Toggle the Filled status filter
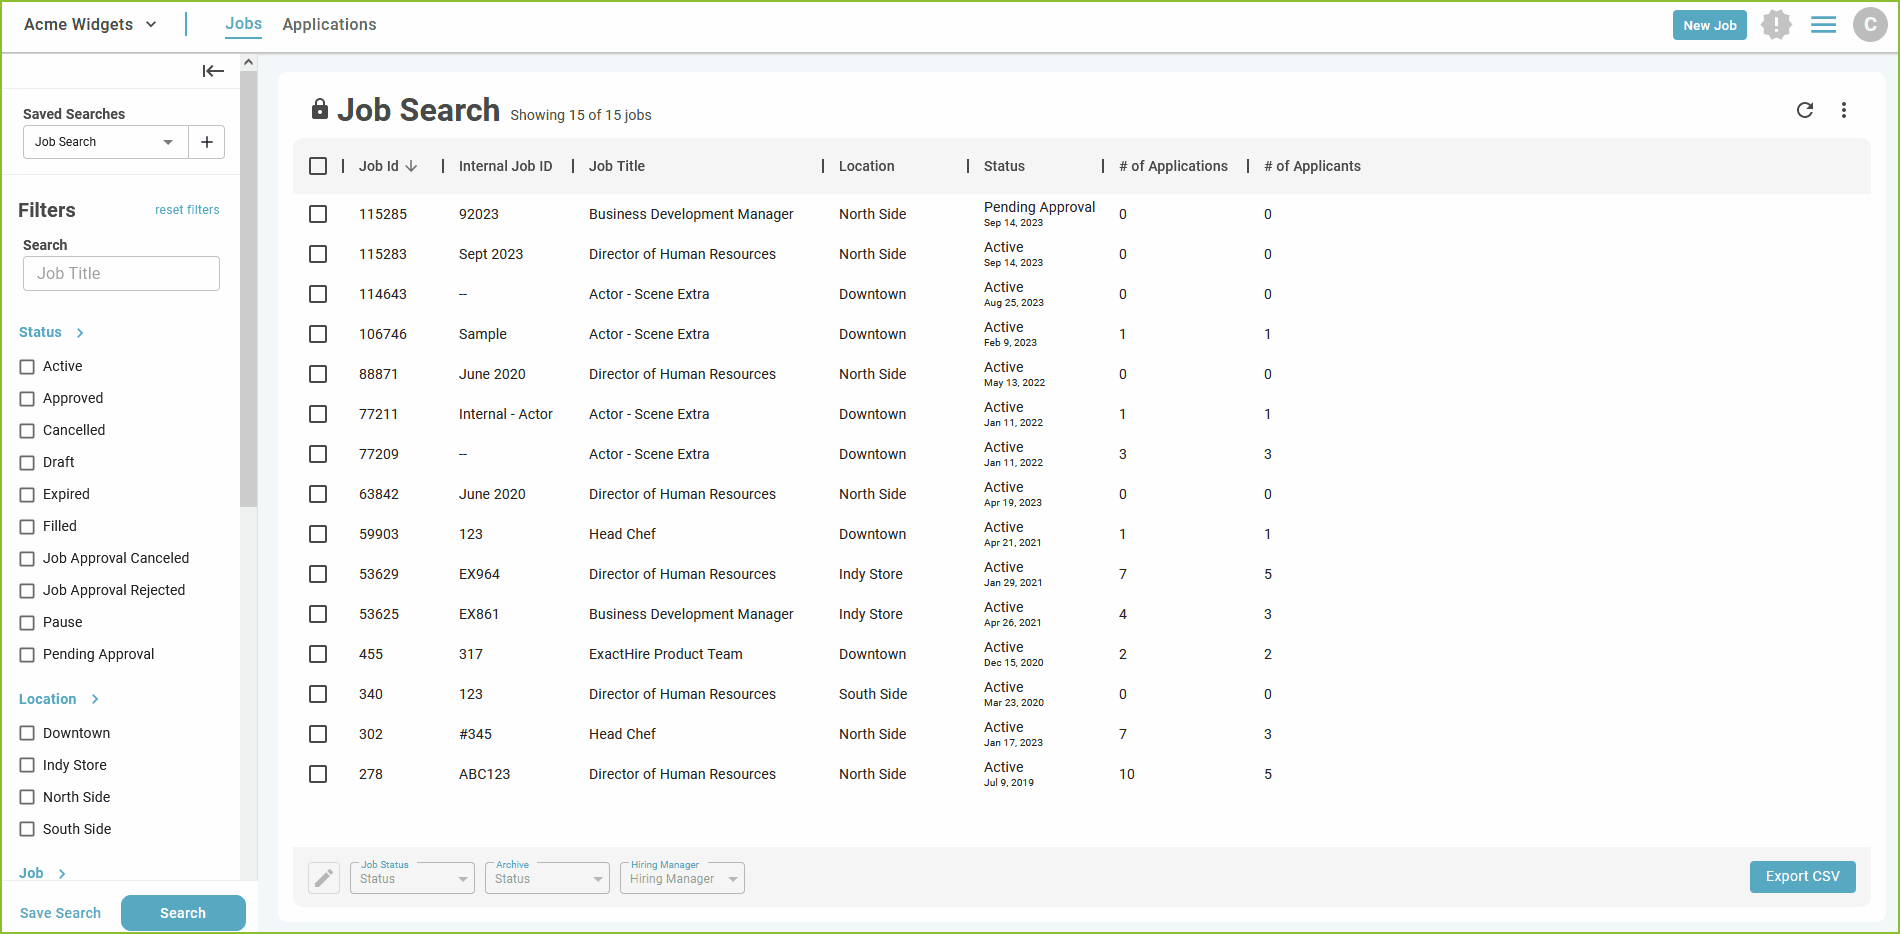Image resolution: width=1900 pixels, height=934 pixels. (x=27, y=527)
